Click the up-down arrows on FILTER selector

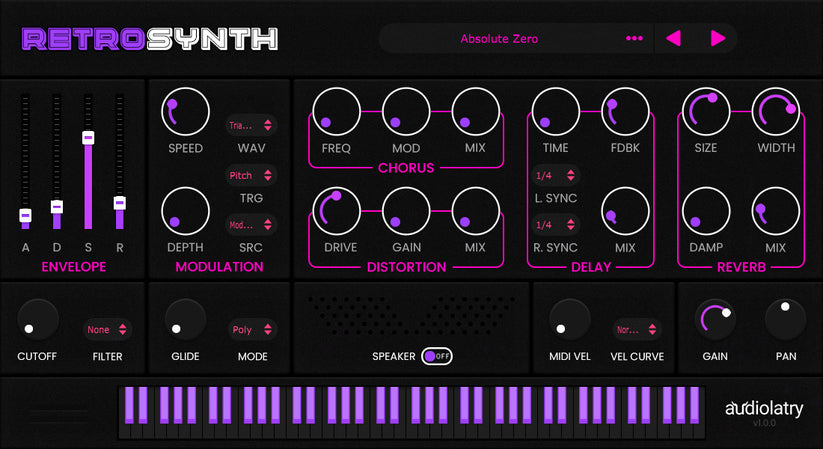pyautogui.click(x=122, y=329)
